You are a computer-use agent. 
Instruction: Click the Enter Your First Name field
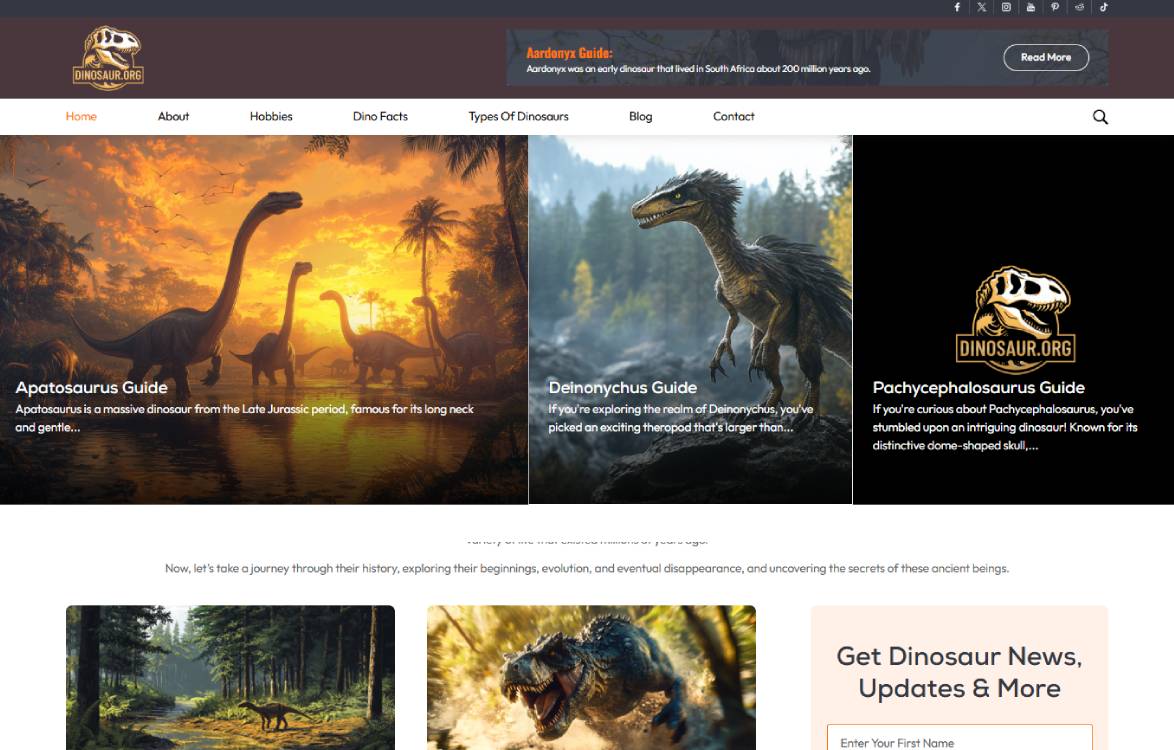click(959, 742)
